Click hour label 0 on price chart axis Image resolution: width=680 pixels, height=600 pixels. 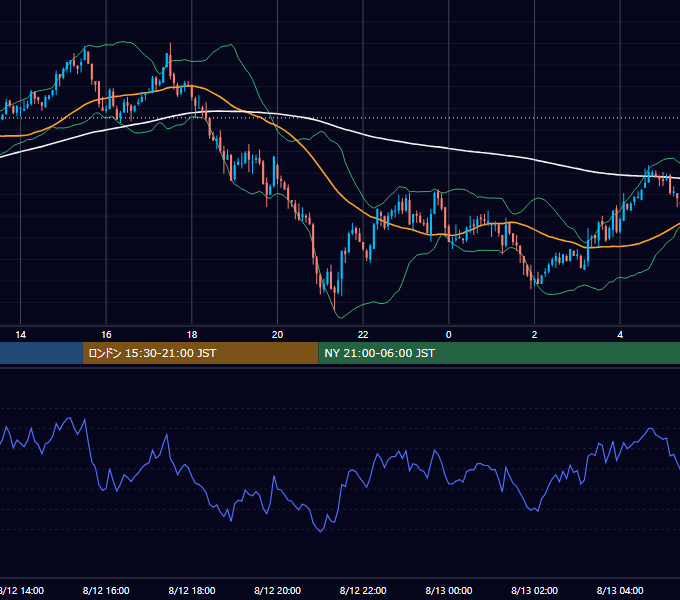449,335
